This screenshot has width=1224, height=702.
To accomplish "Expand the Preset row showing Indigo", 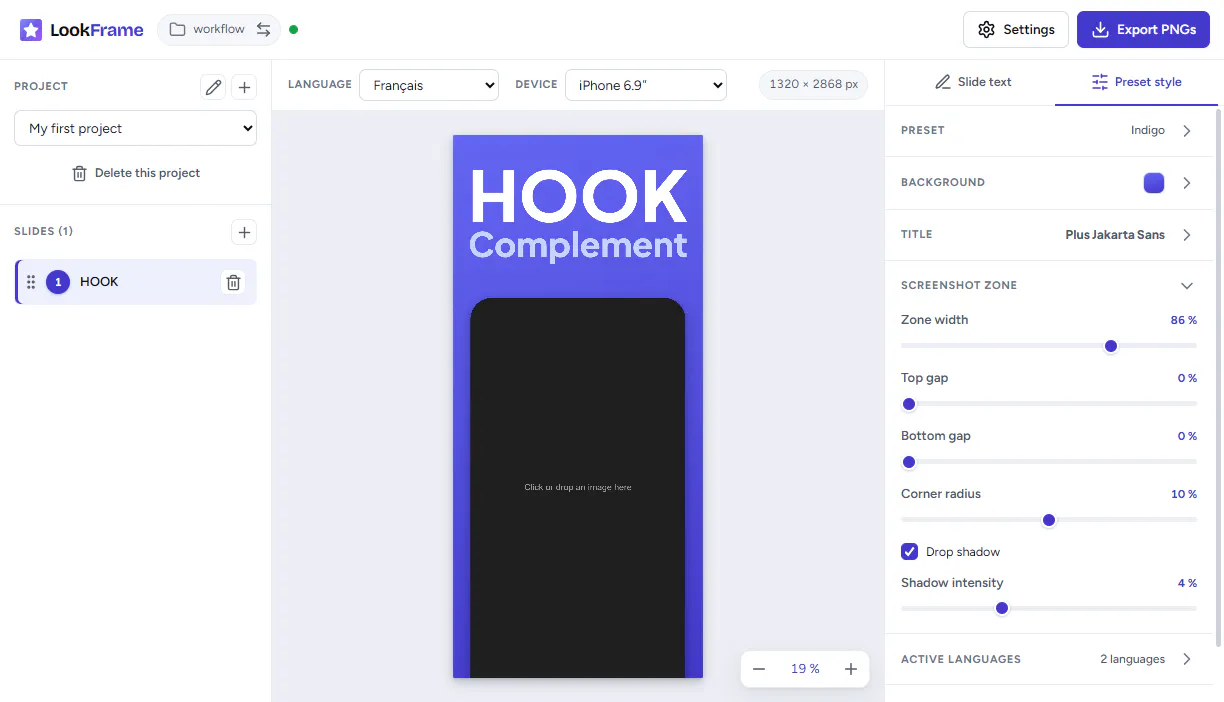I will coord(1049,130).
